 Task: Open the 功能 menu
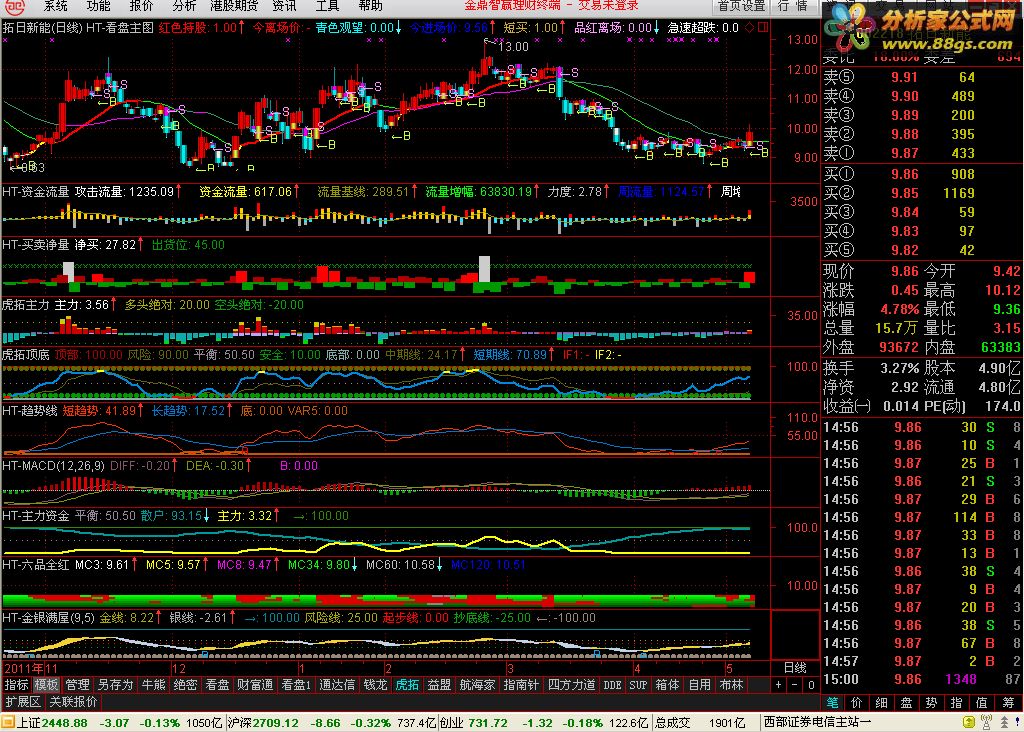(98, 6)
